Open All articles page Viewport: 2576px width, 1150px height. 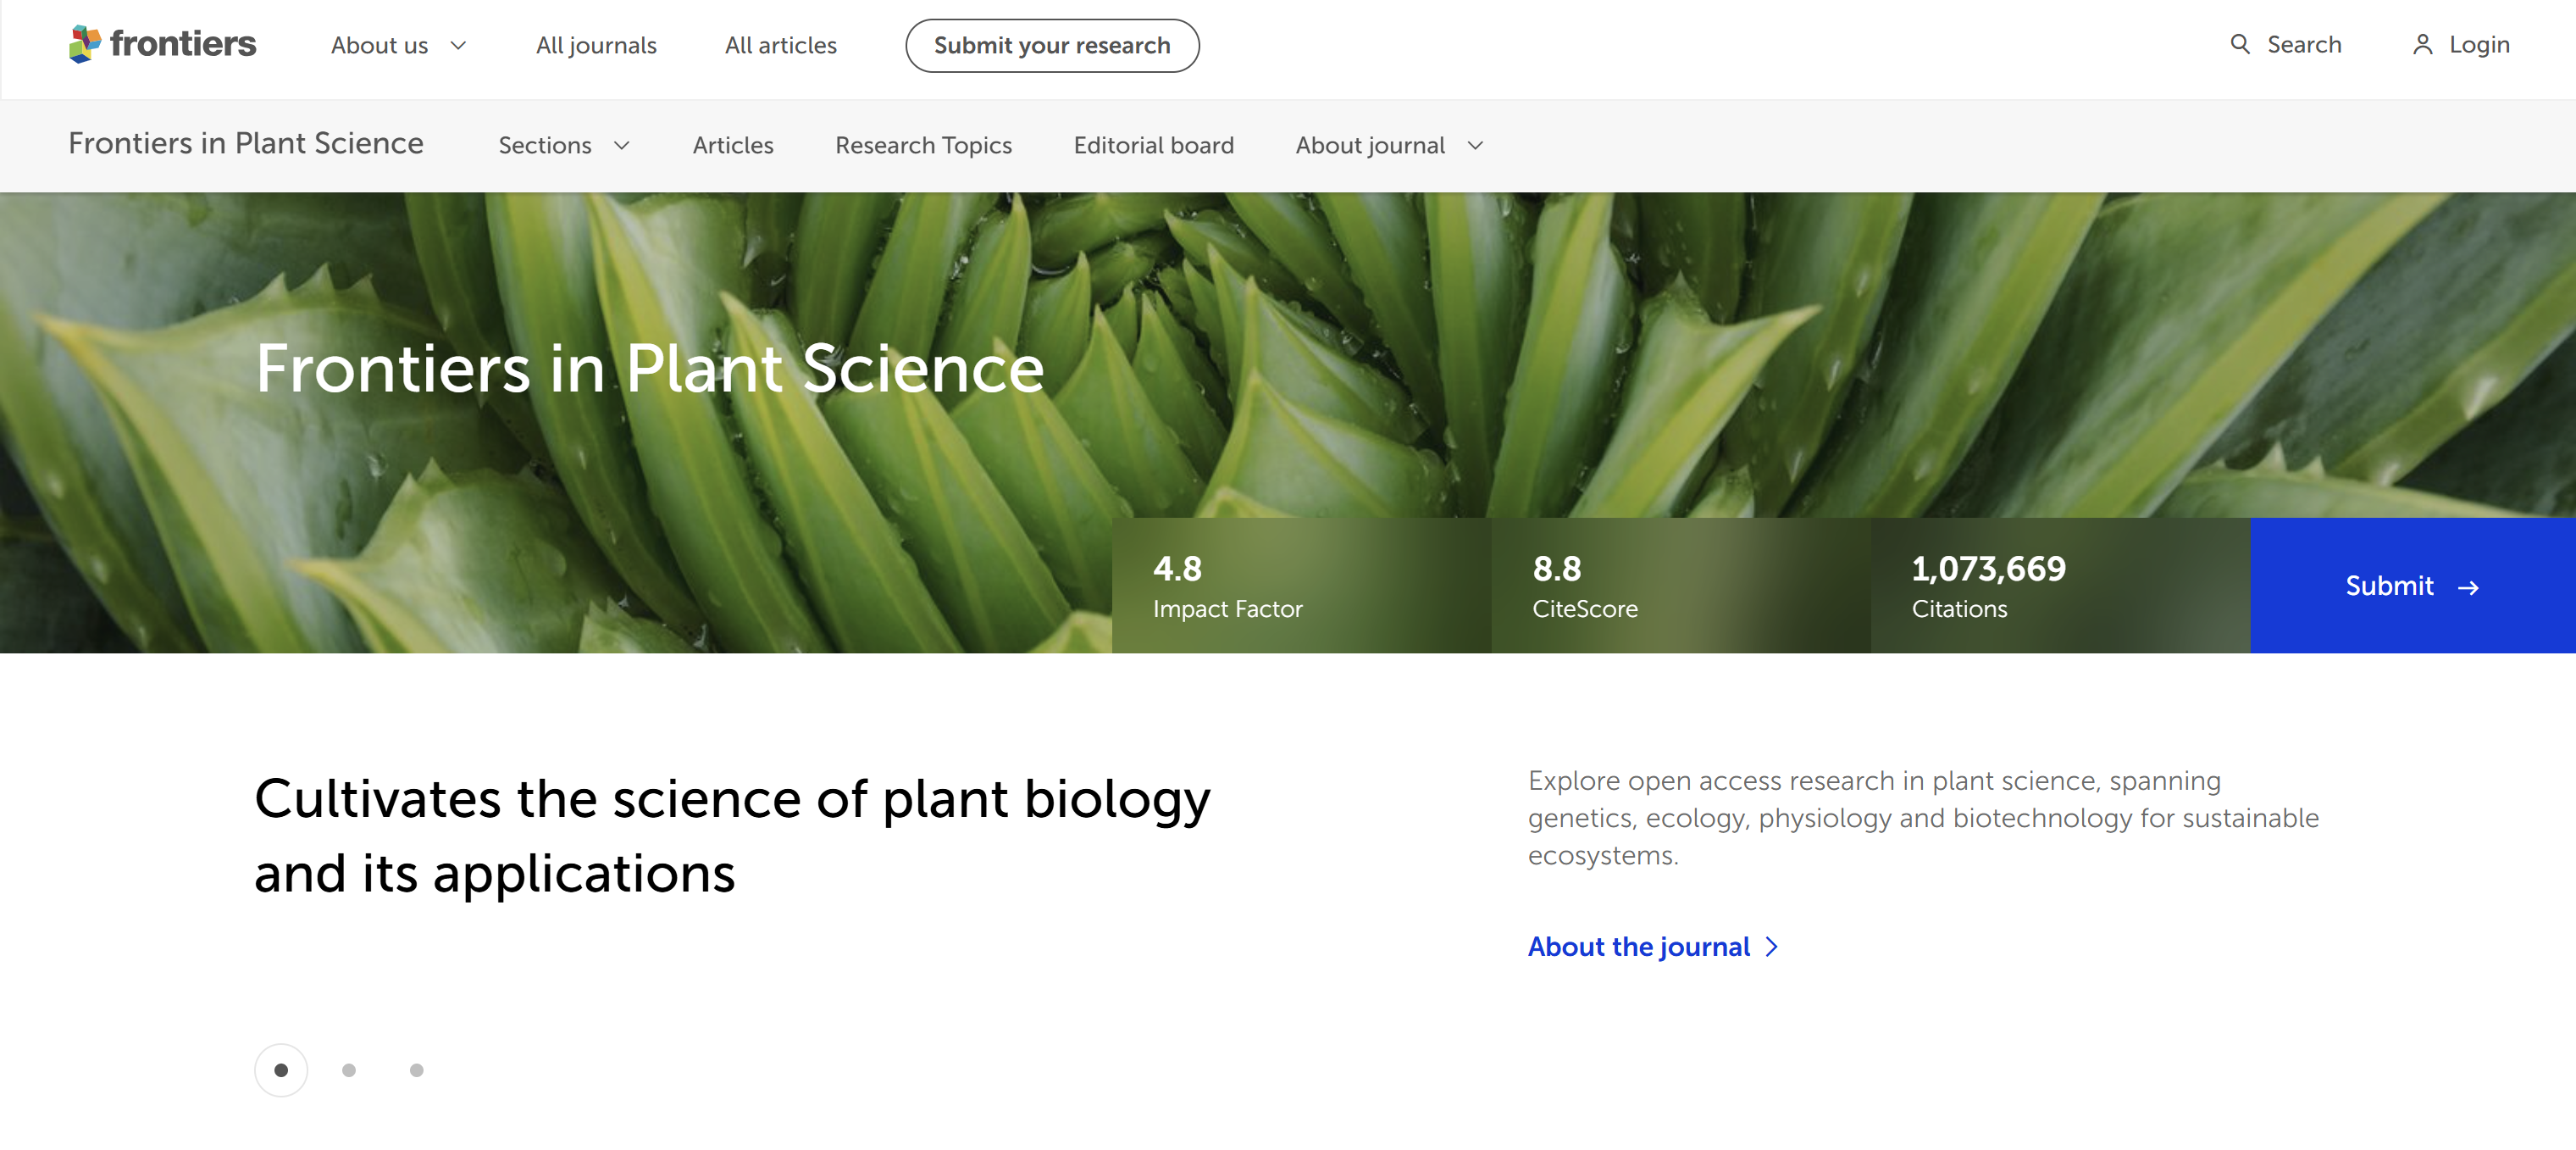781,46
